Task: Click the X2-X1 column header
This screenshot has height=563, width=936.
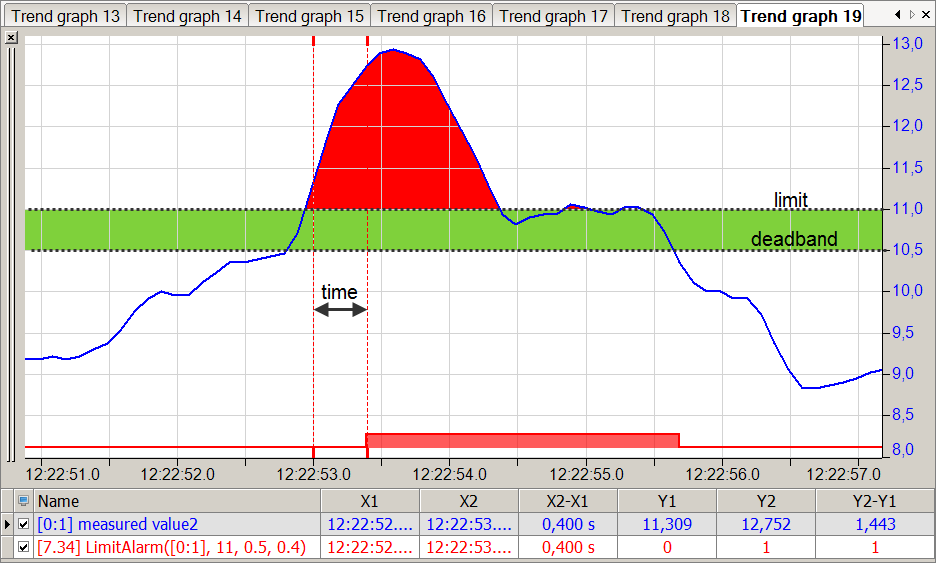Action: click(x=568, y=501)
